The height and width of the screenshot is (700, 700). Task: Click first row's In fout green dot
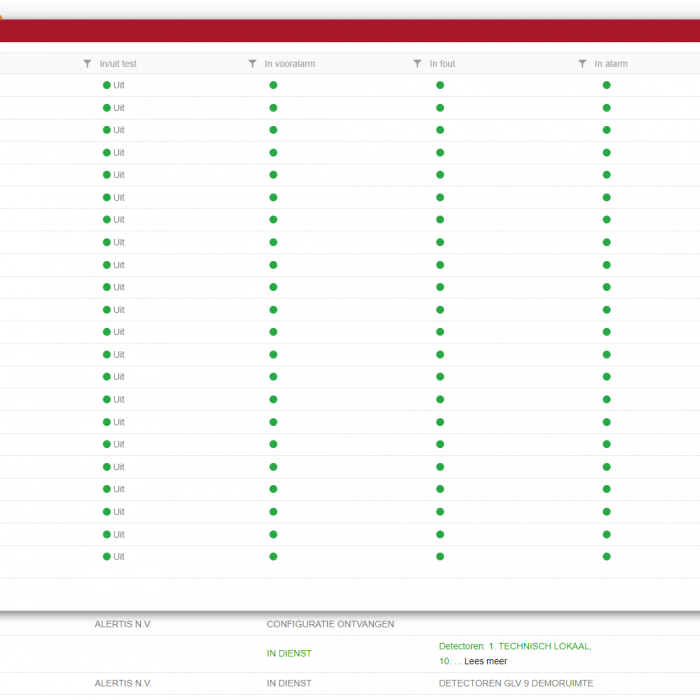(440, 85)
